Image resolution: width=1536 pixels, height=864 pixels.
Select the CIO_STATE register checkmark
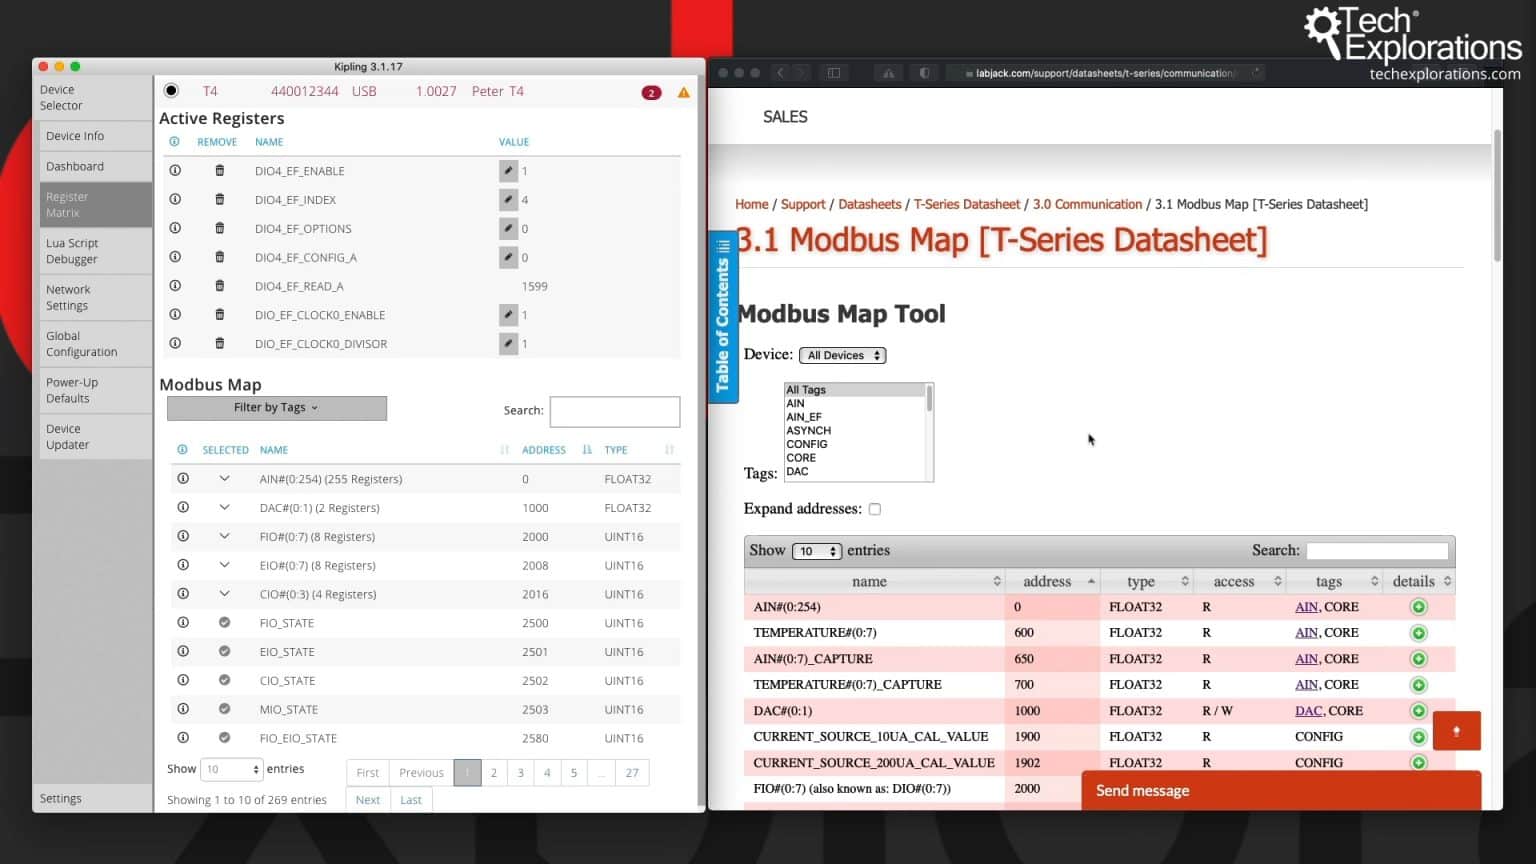(224, 681)
